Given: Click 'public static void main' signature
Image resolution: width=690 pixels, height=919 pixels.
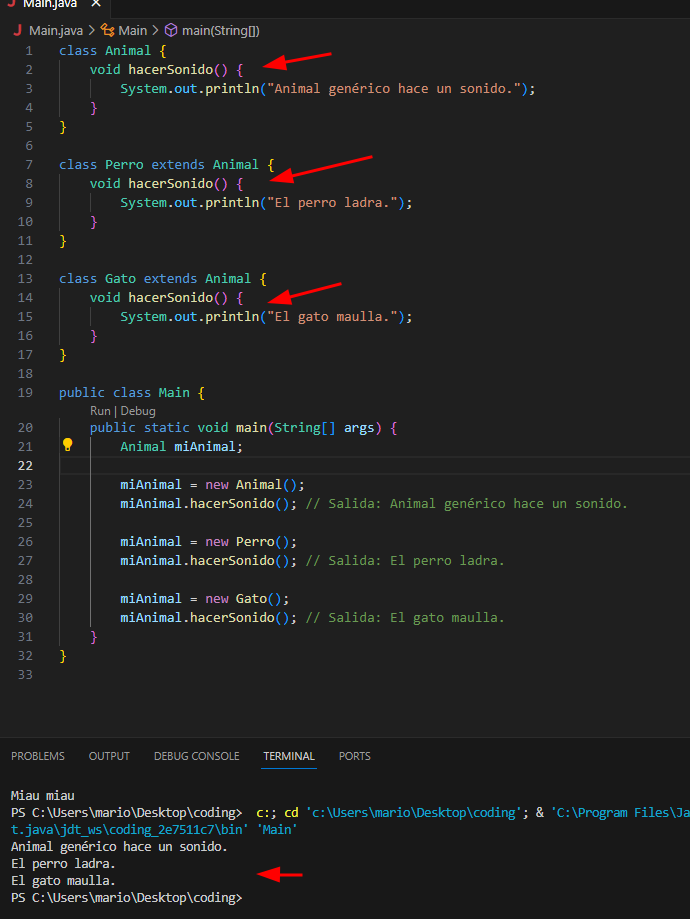Looking at the screenshot, I should coord(179,428).
